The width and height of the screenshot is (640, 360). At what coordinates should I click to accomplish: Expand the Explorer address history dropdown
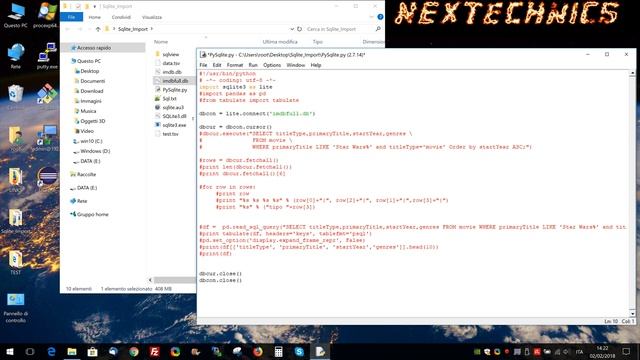291,29
